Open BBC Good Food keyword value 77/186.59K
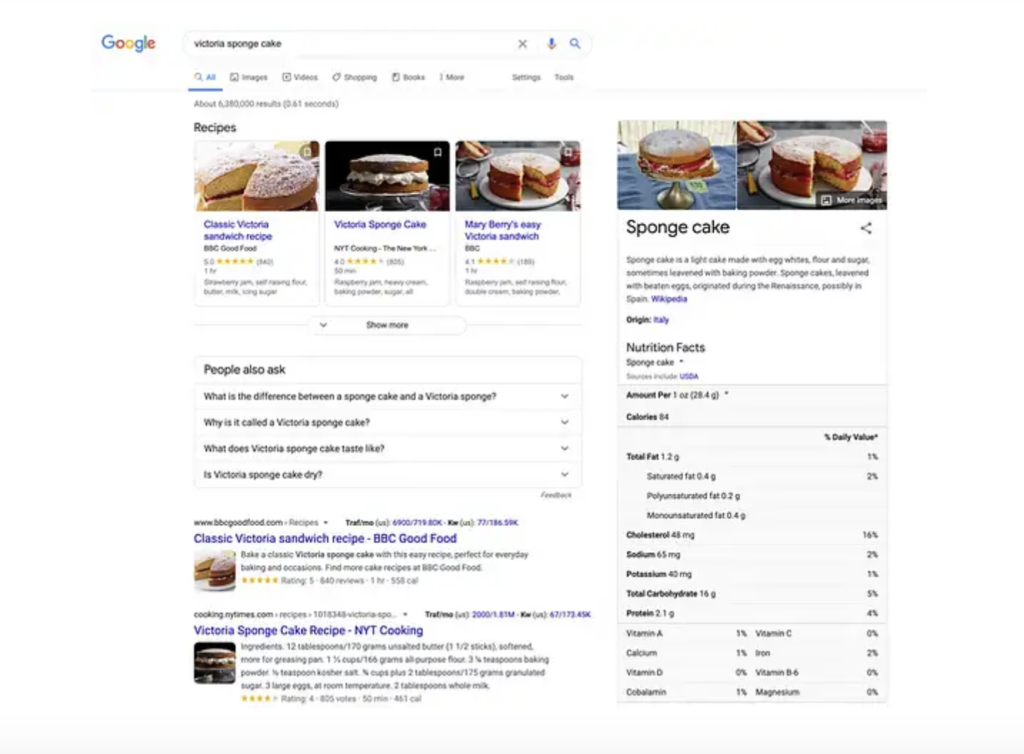 click(498, 523)
